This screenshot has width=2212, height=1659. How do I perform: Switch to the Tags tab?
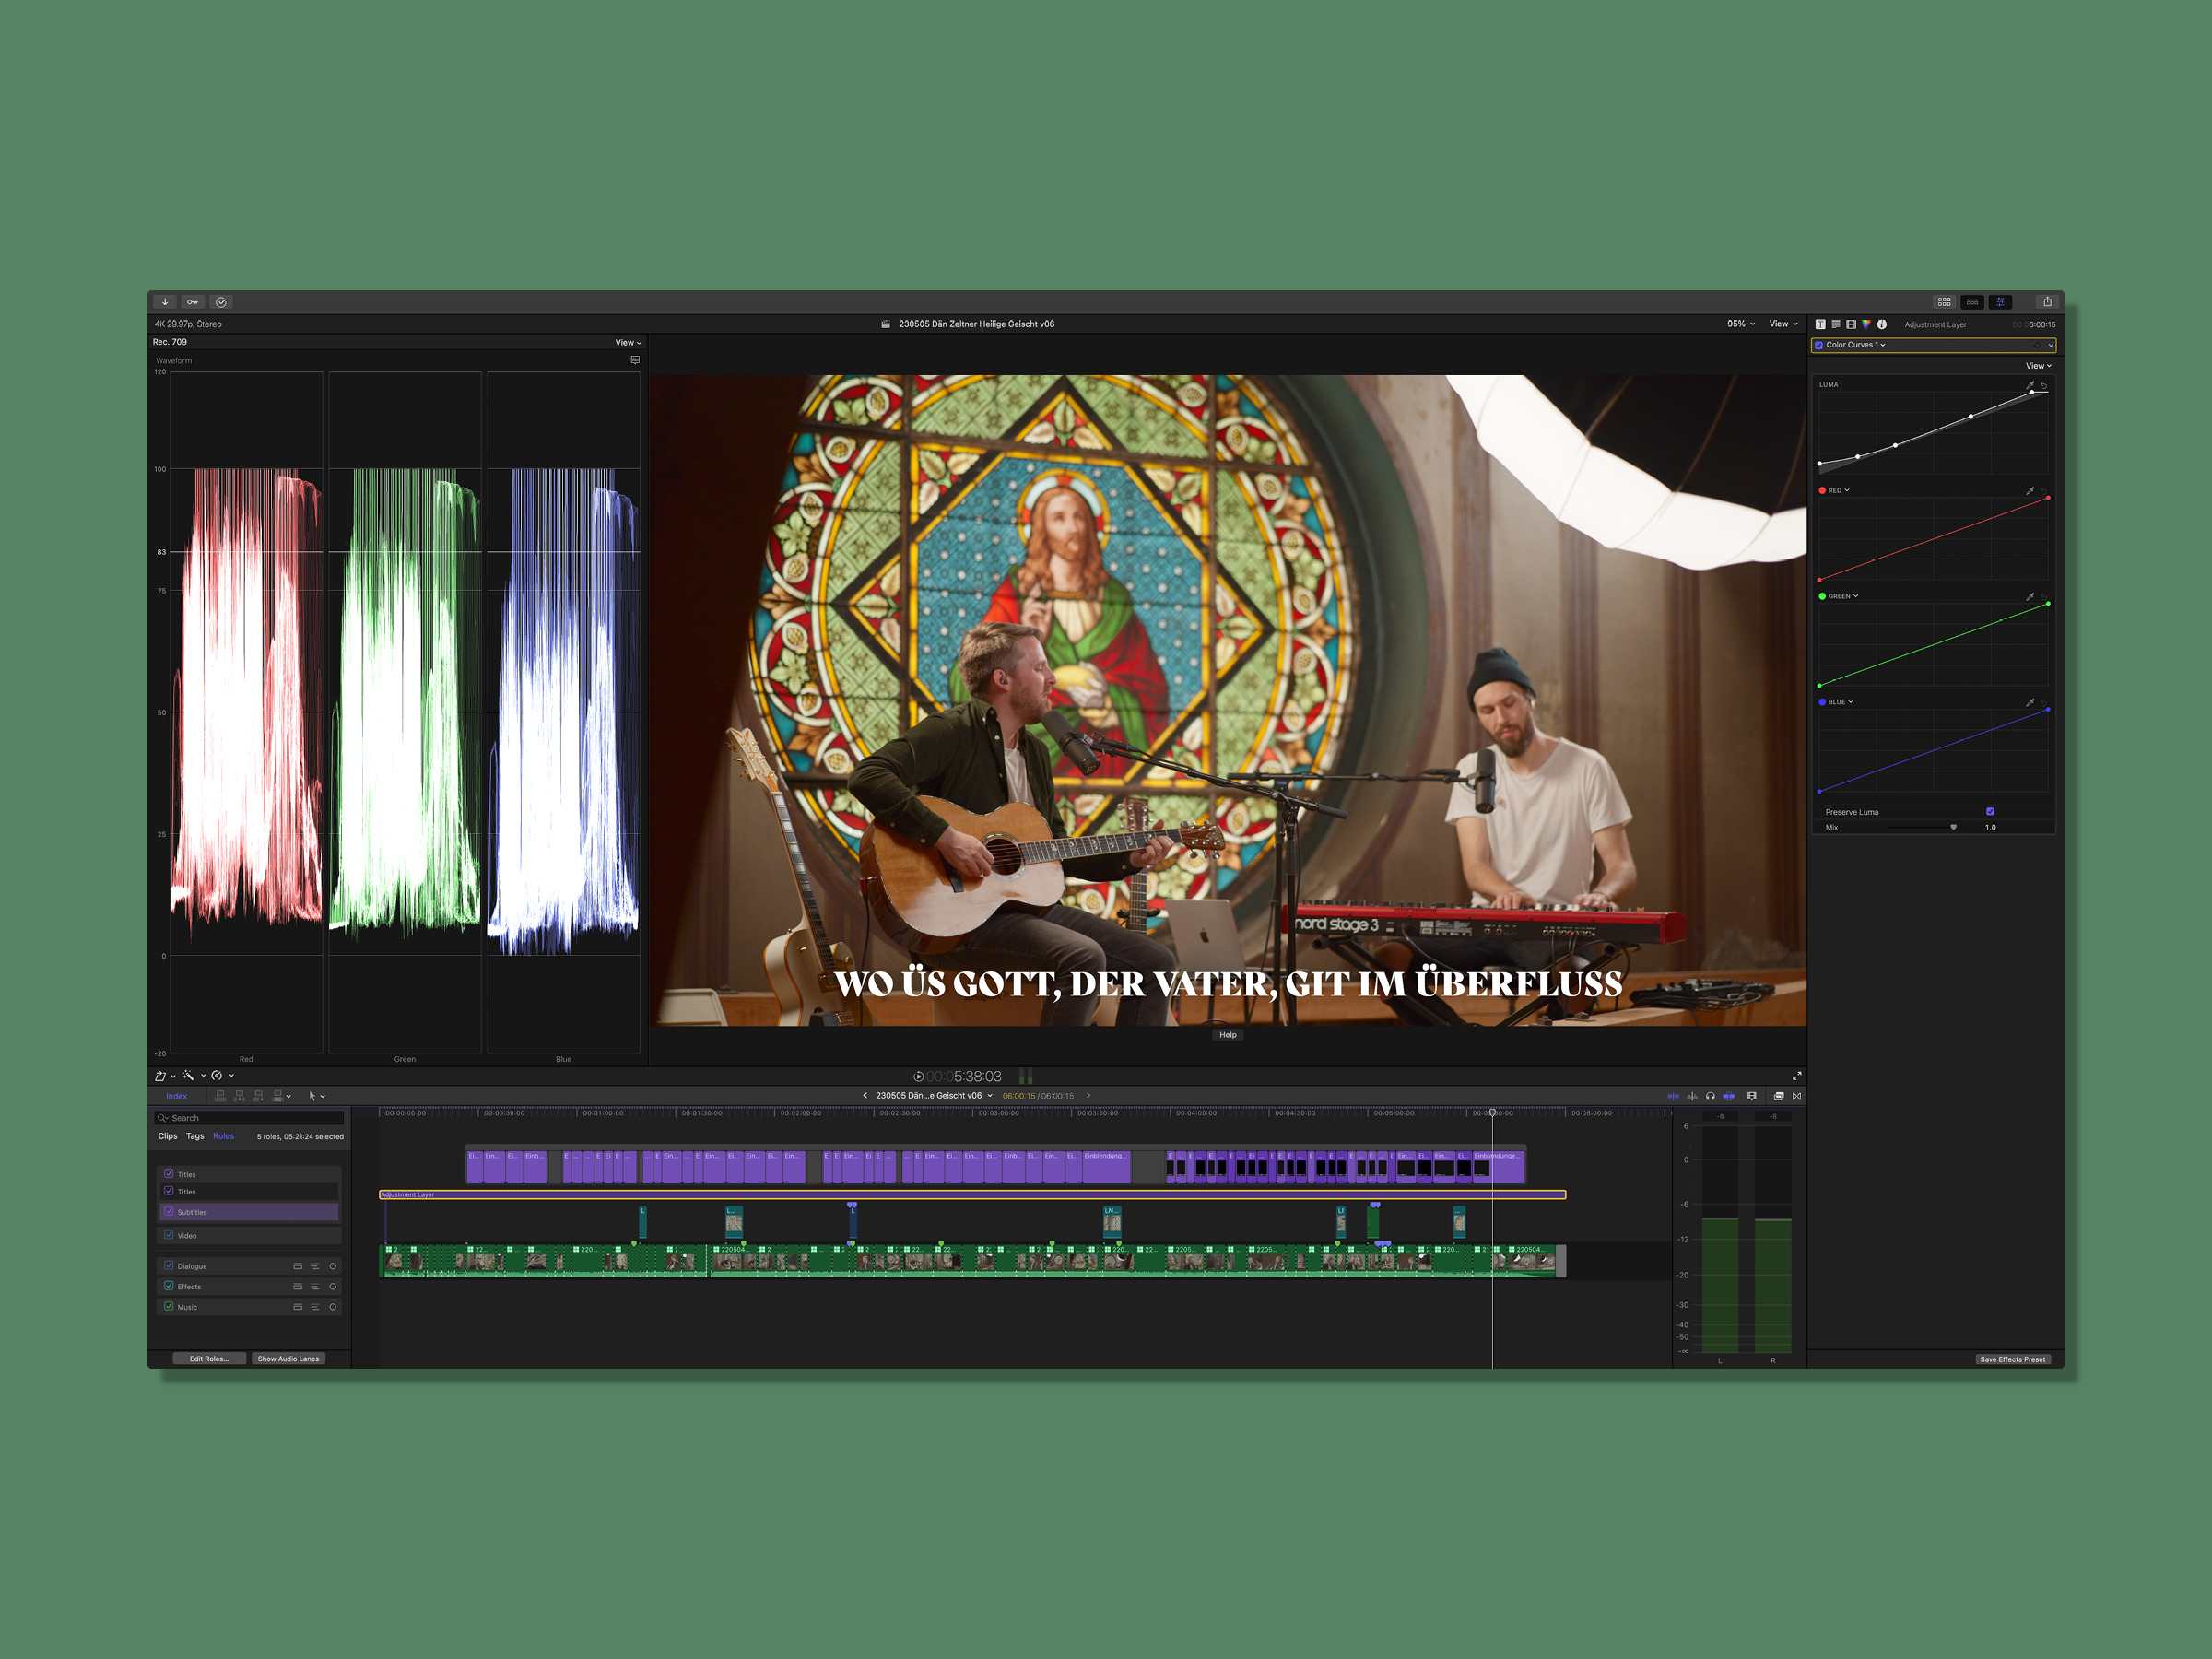(x=195, y=1136)
